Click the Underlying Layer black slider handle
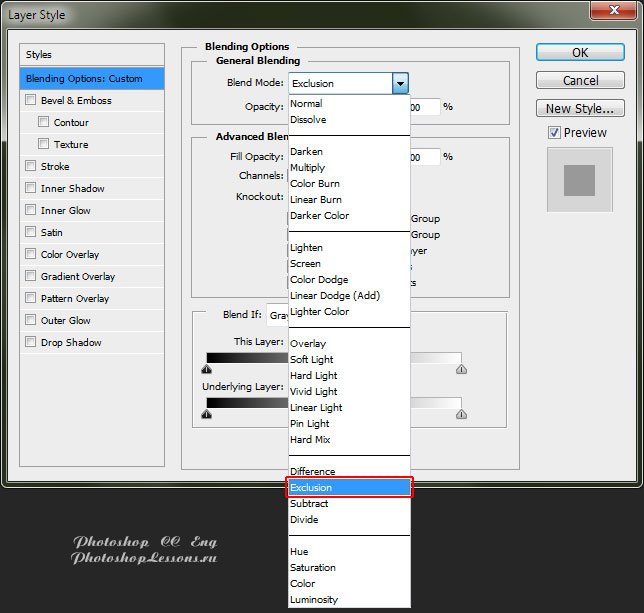The image size is (644, 613). pos(206,413)
